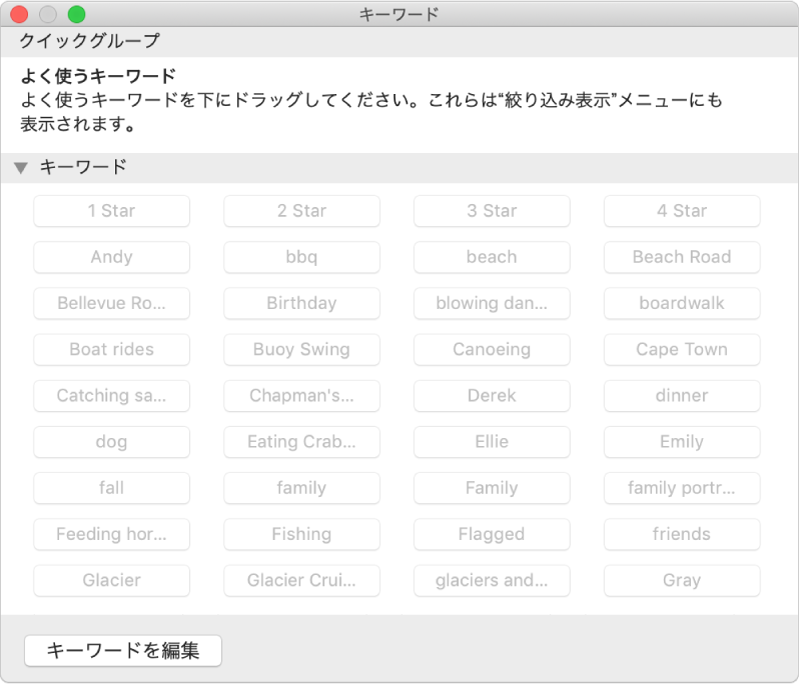This screenshot has height=686, width=801.
Task: Select the 1 Star keyword
Action: pos(111,211)
